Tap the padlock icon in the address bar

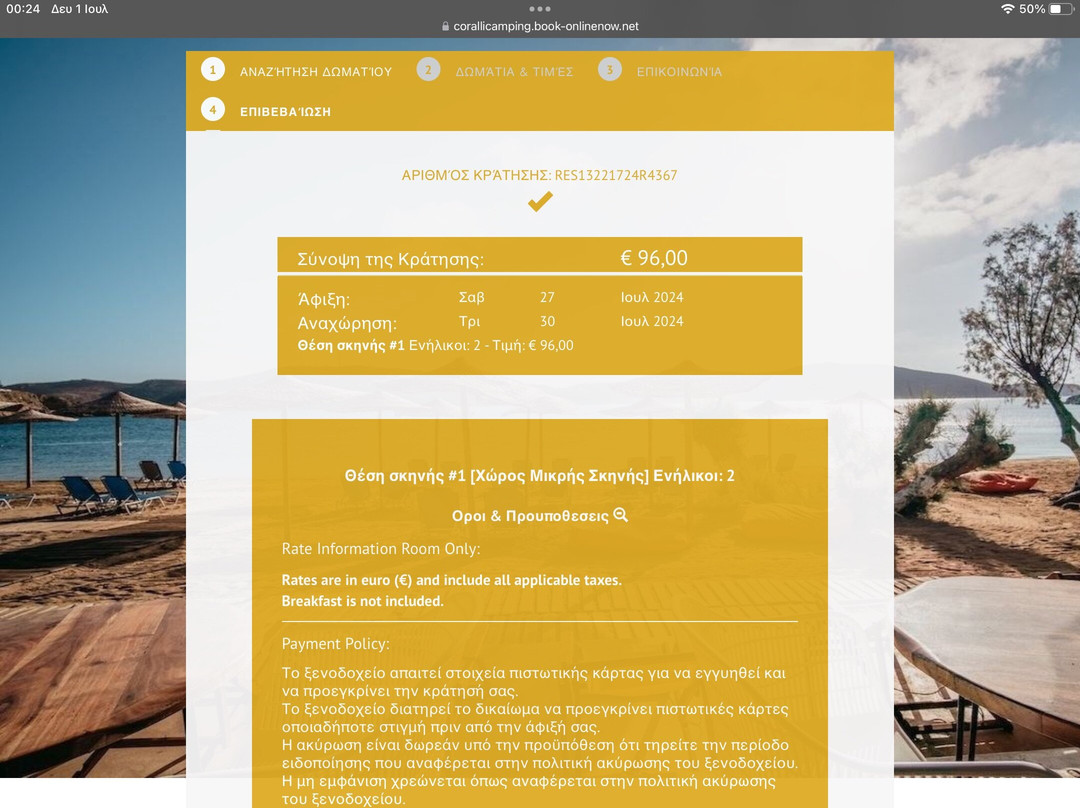(445, 27)
